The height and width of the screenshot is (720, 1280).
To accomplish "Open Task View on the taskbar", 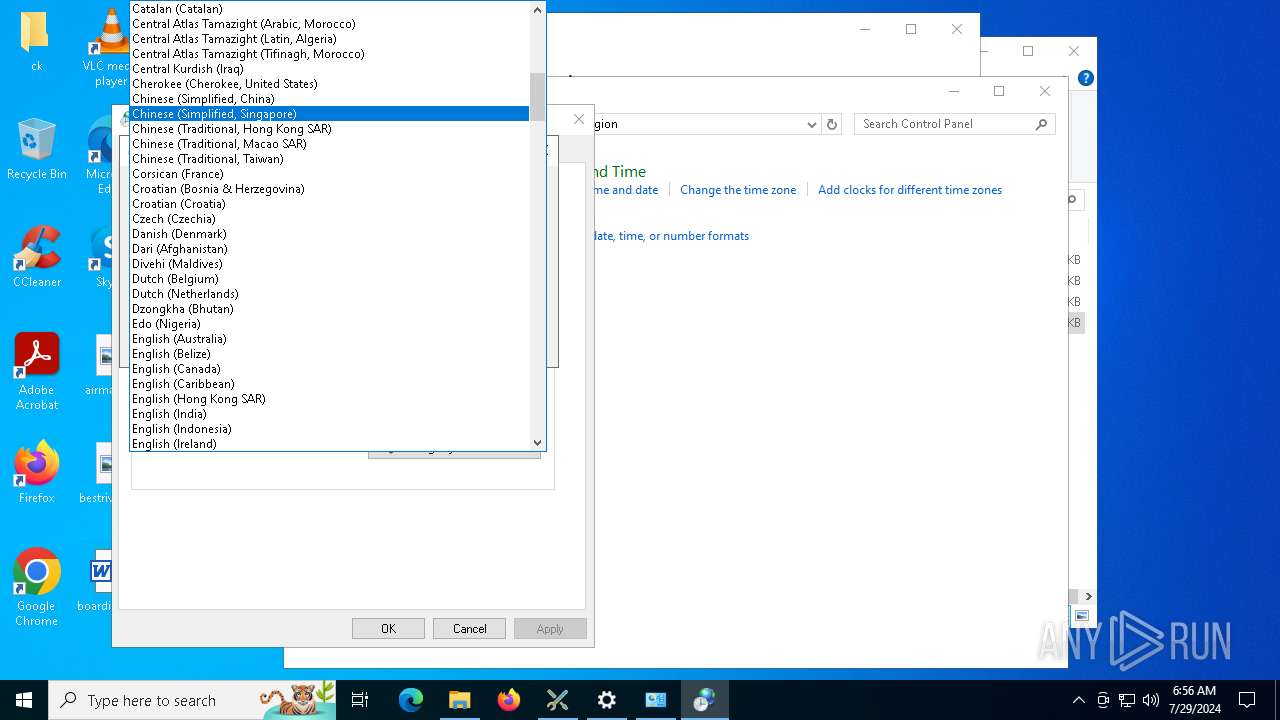I will pyautogui.click(x=360, y=700).
